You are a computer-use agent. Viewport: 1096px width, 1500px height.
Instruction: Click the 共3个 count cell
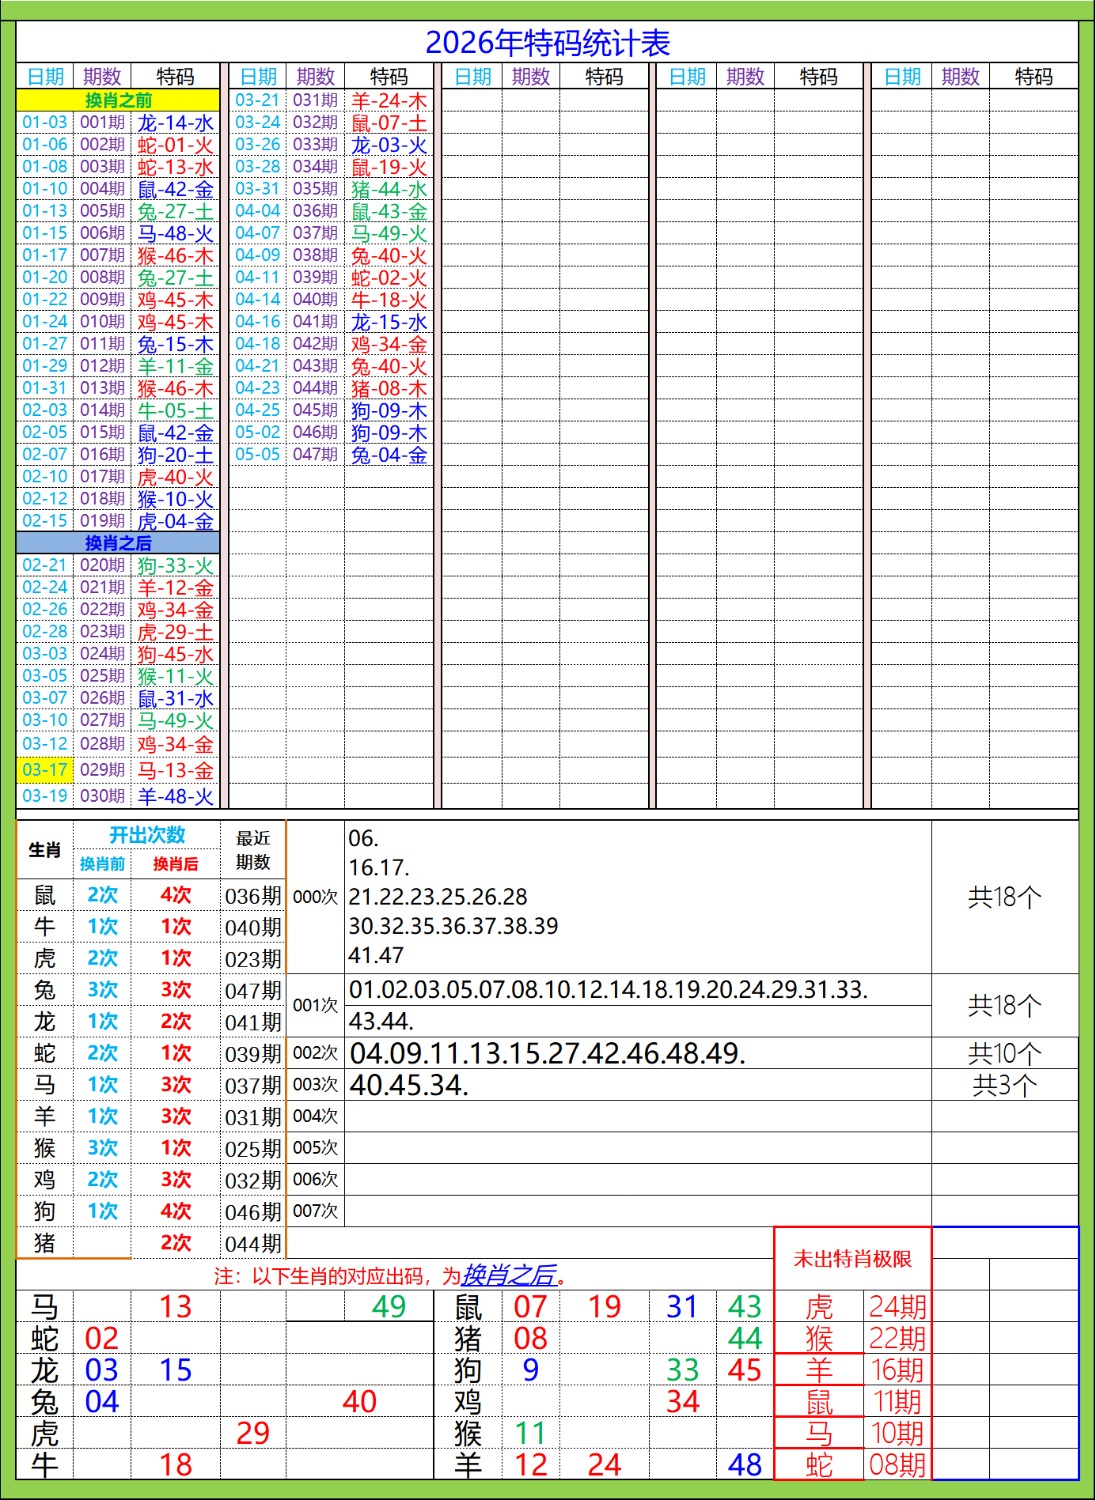pyautogui.click(x=1005, y=1085)
